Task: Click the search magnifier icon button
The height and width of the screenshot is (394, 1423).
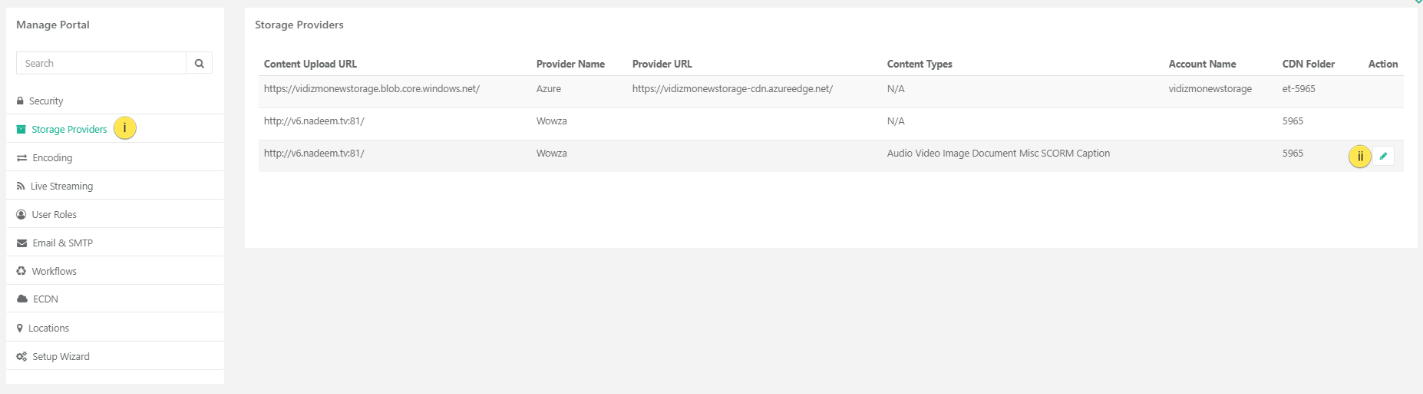Action: click(199, 63)
